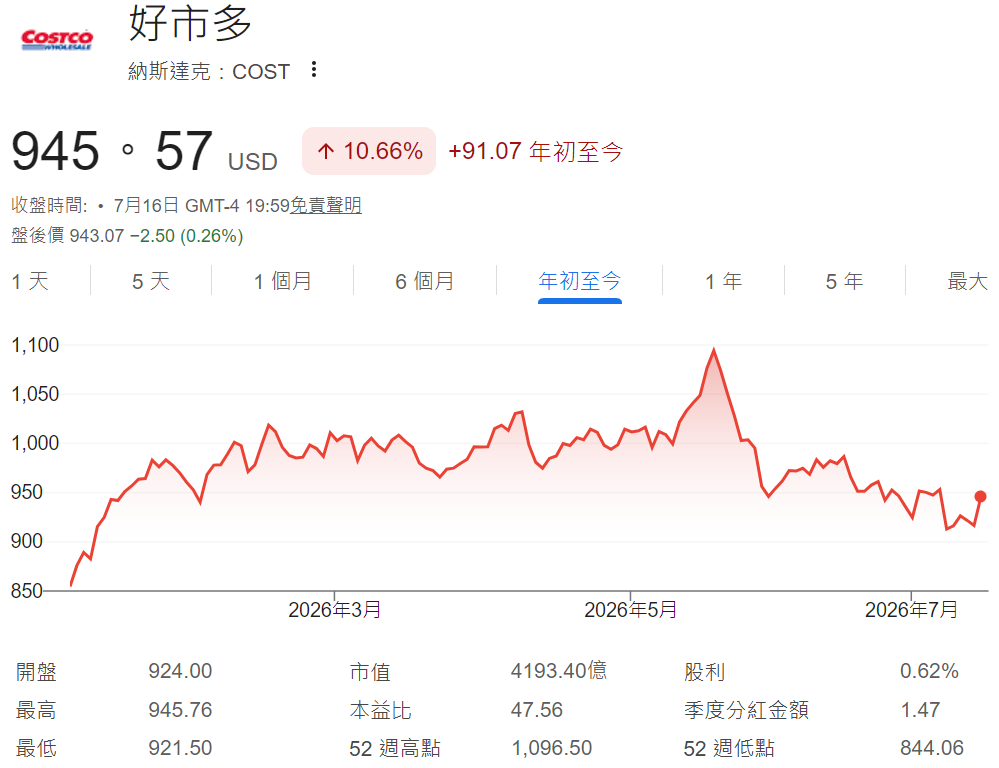This screenshot has width=999, height=768.
Task: Click the 921.50 low value
Action: pyautogui.click(x=180, y=748)
